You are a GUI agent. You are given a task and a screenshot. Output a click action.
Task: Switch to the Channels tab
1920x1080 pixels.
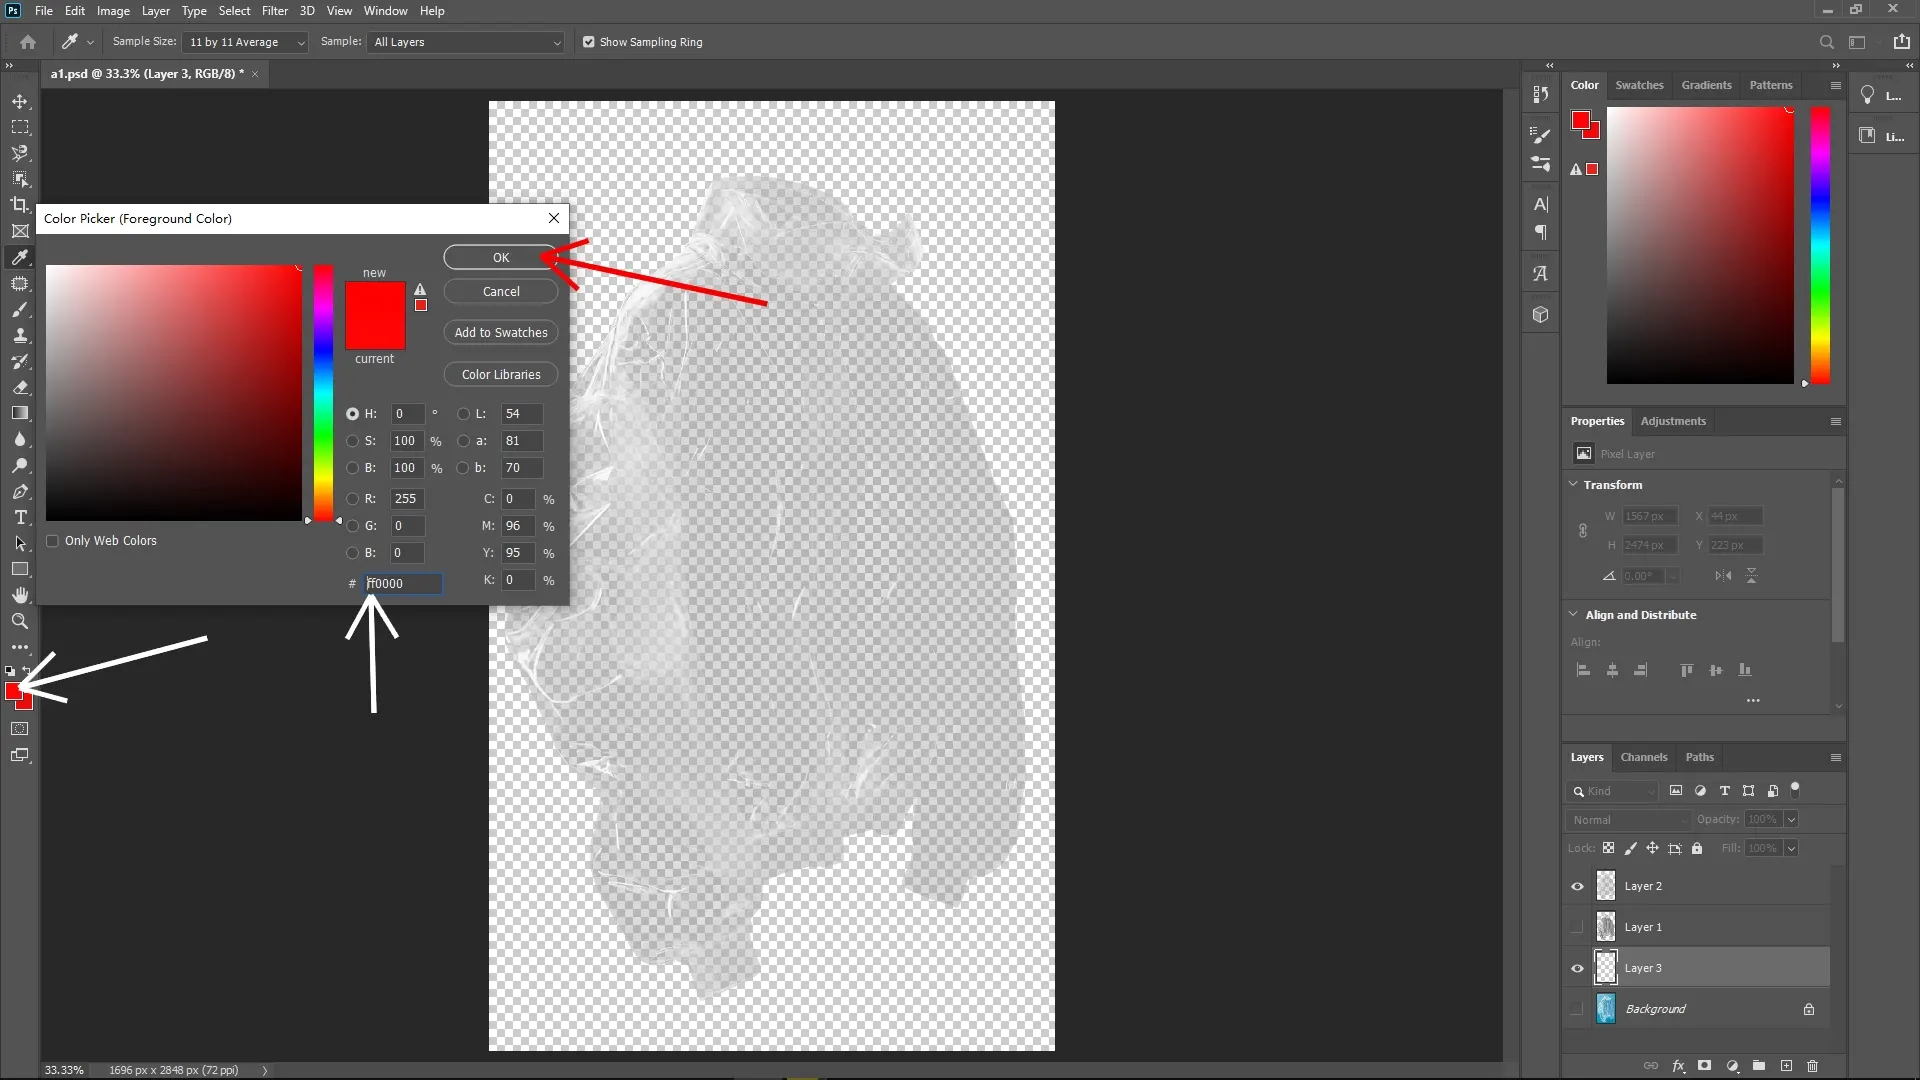(x=1644, y=757)
